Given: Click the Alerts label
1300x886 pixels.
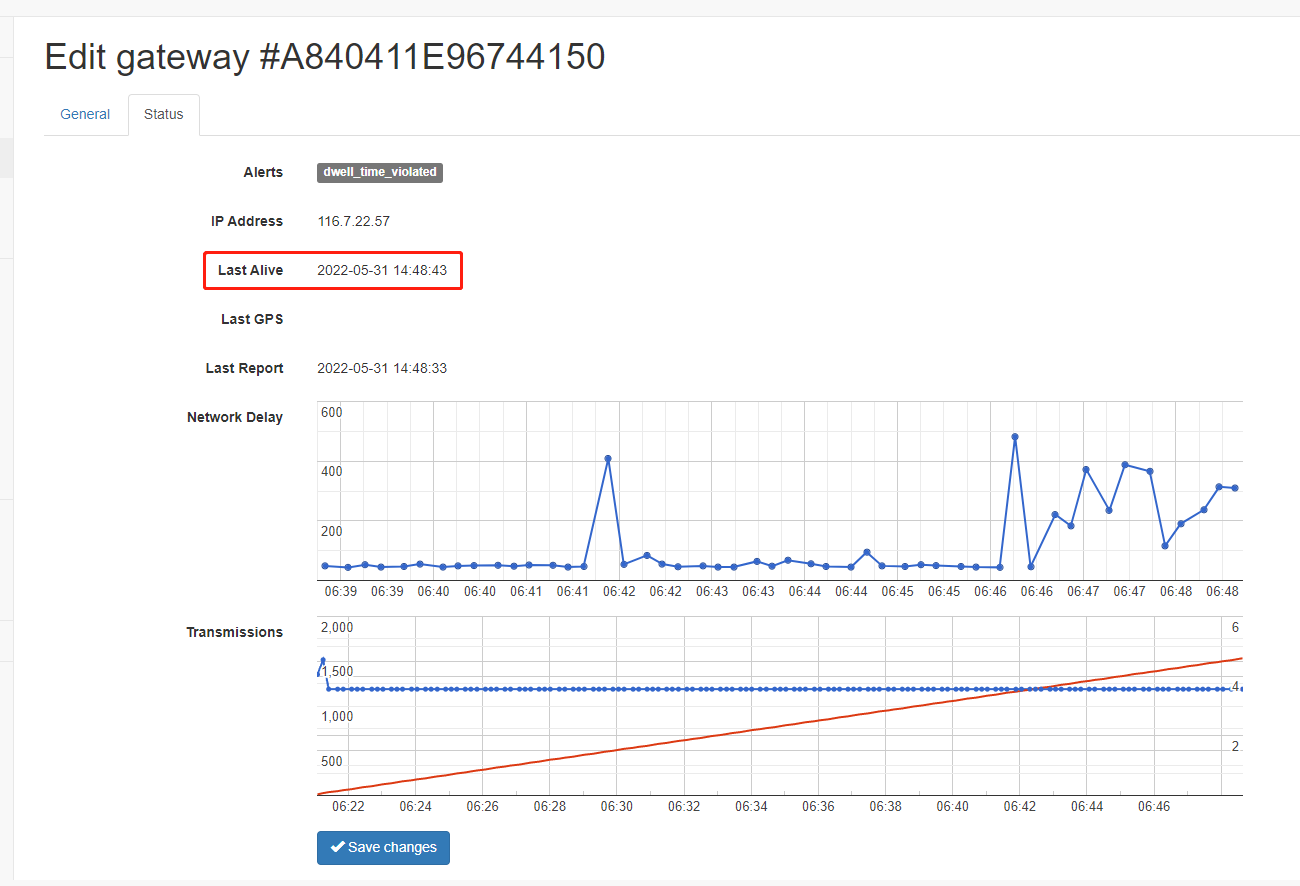Looking at the screenshot, I should 263,172.
